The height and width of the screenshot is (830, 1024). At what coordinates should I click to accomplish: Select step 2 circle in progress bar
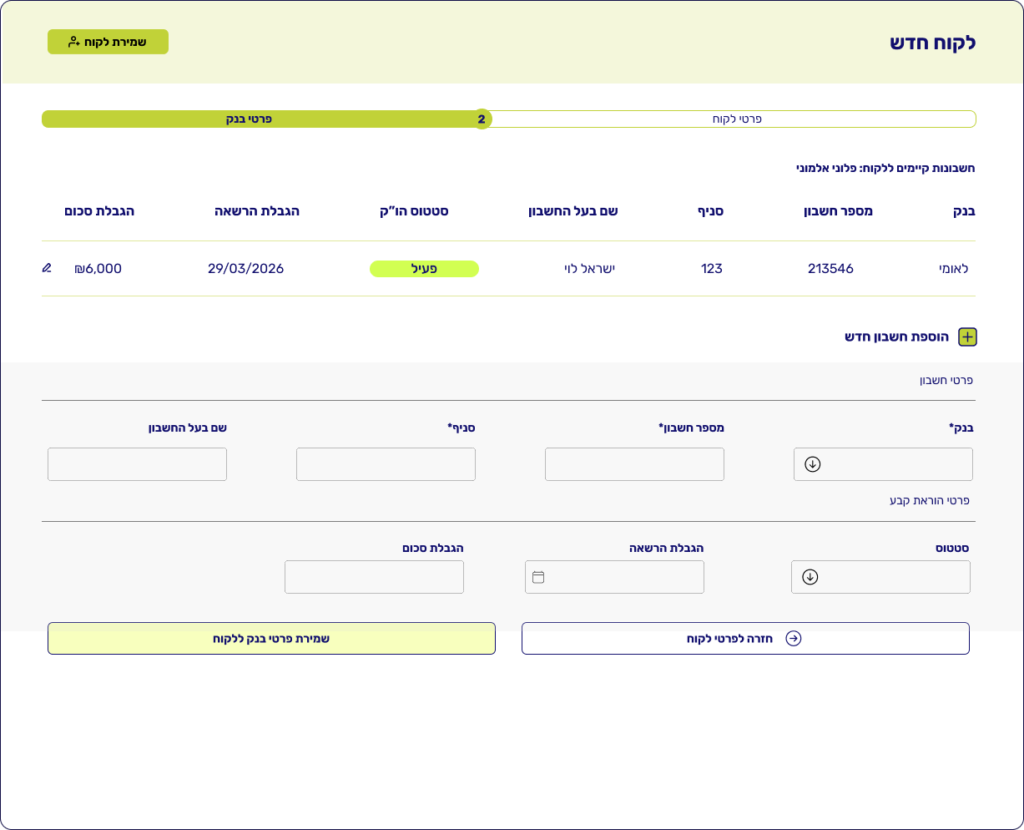pyautogui.click(x=481, y=119)
